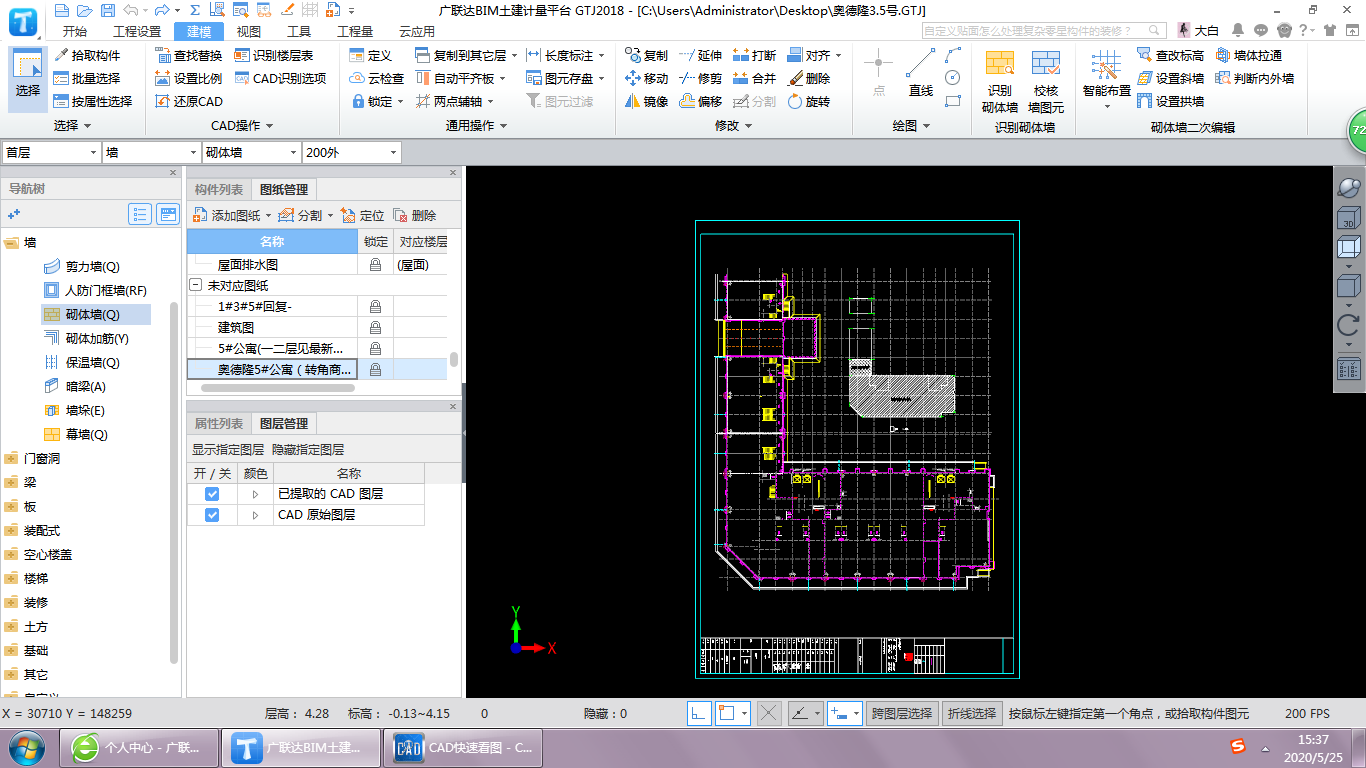Click 设置斜墙 set sloped wall
Screen dimensions: 1366x768
pos(1170,78)
